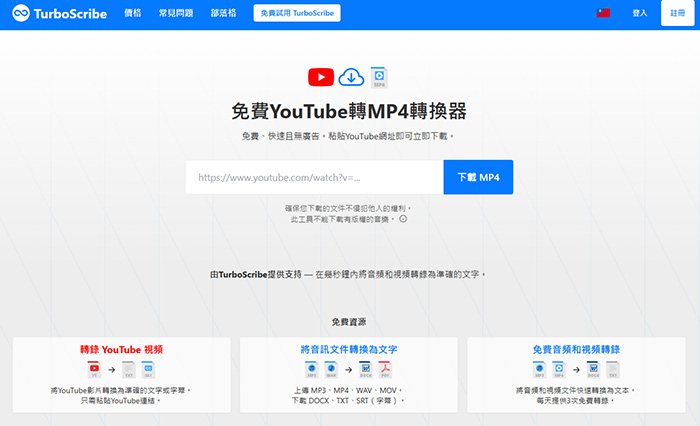Viewport: 700px width, 426px height.
Task: Click DOCX file icon in 將音訊文件 card
Action: [366, 369]
